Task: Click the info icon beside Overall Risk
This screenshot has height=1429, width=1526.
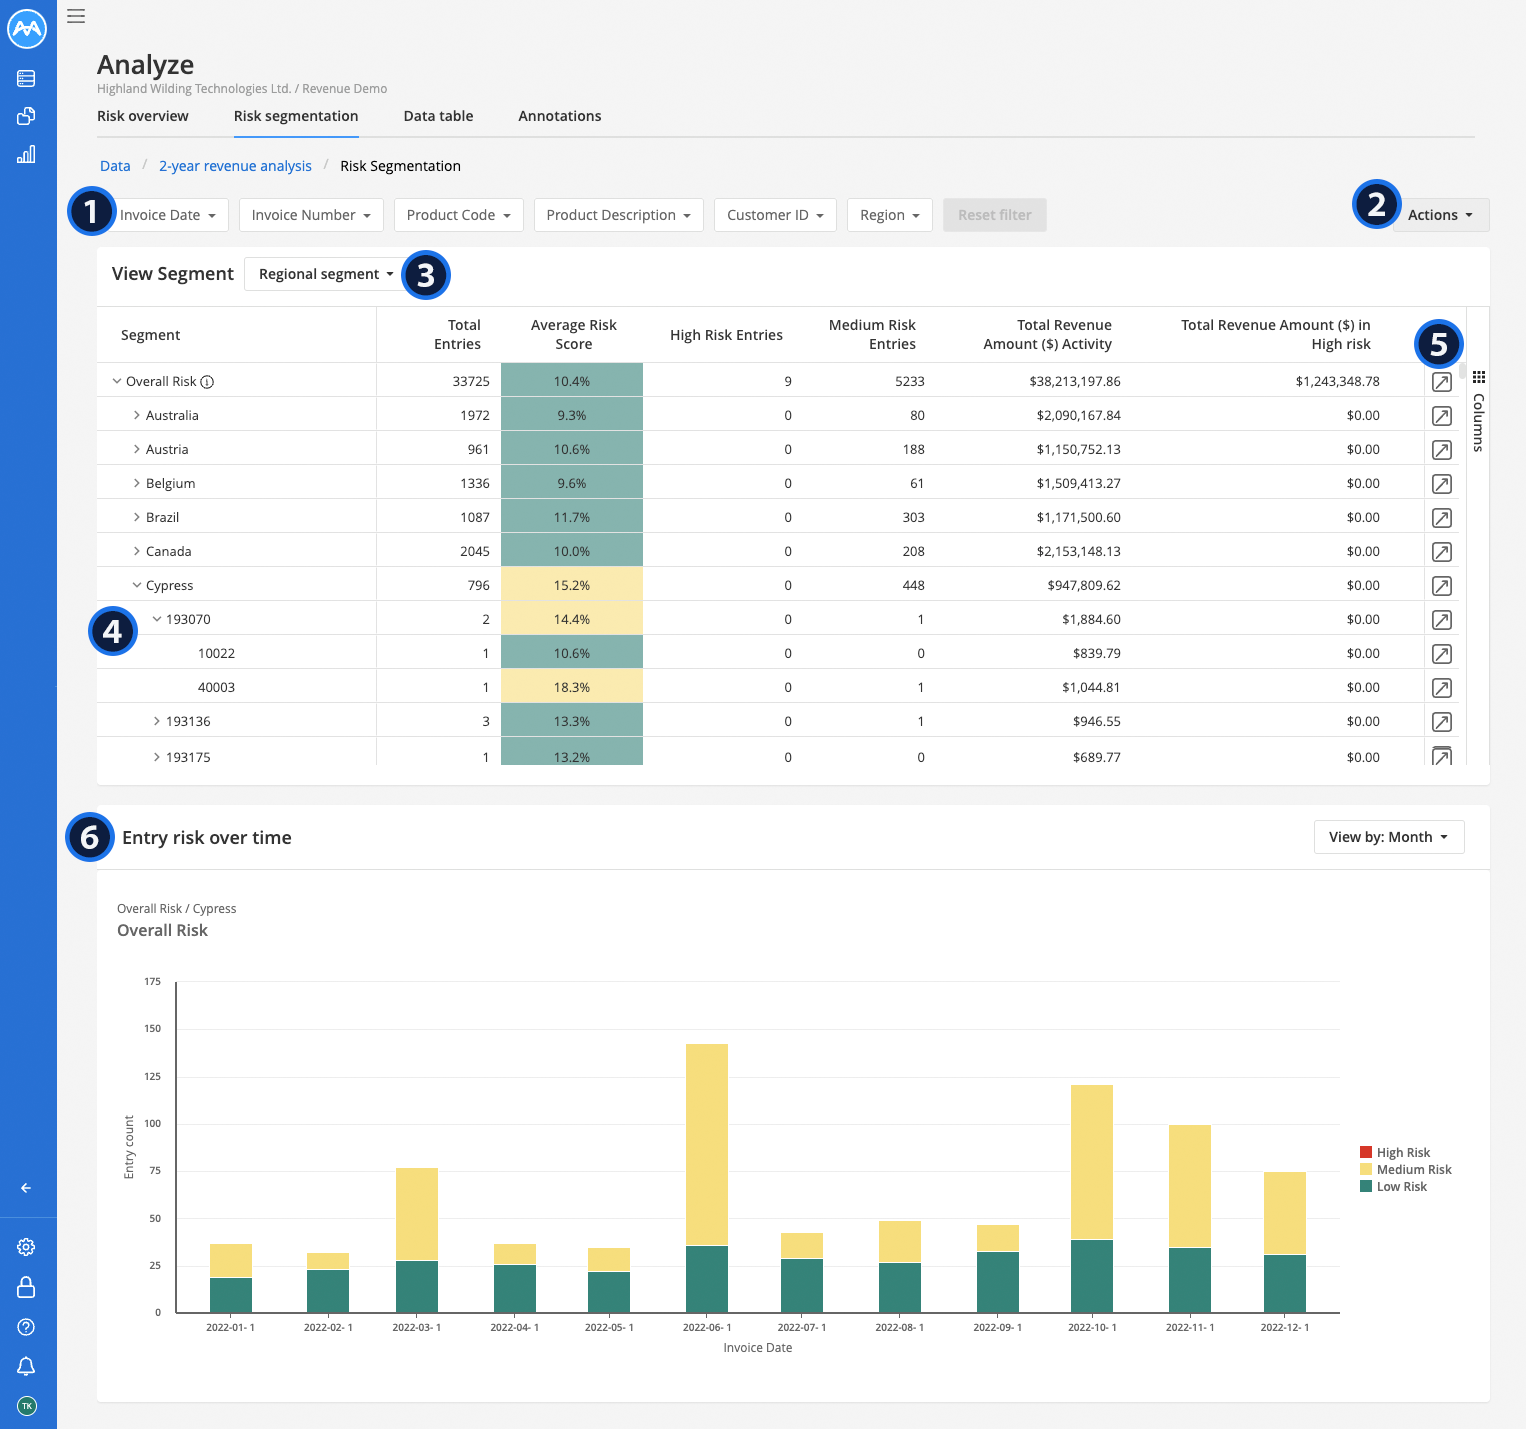Action: click(x=208, y=381)
